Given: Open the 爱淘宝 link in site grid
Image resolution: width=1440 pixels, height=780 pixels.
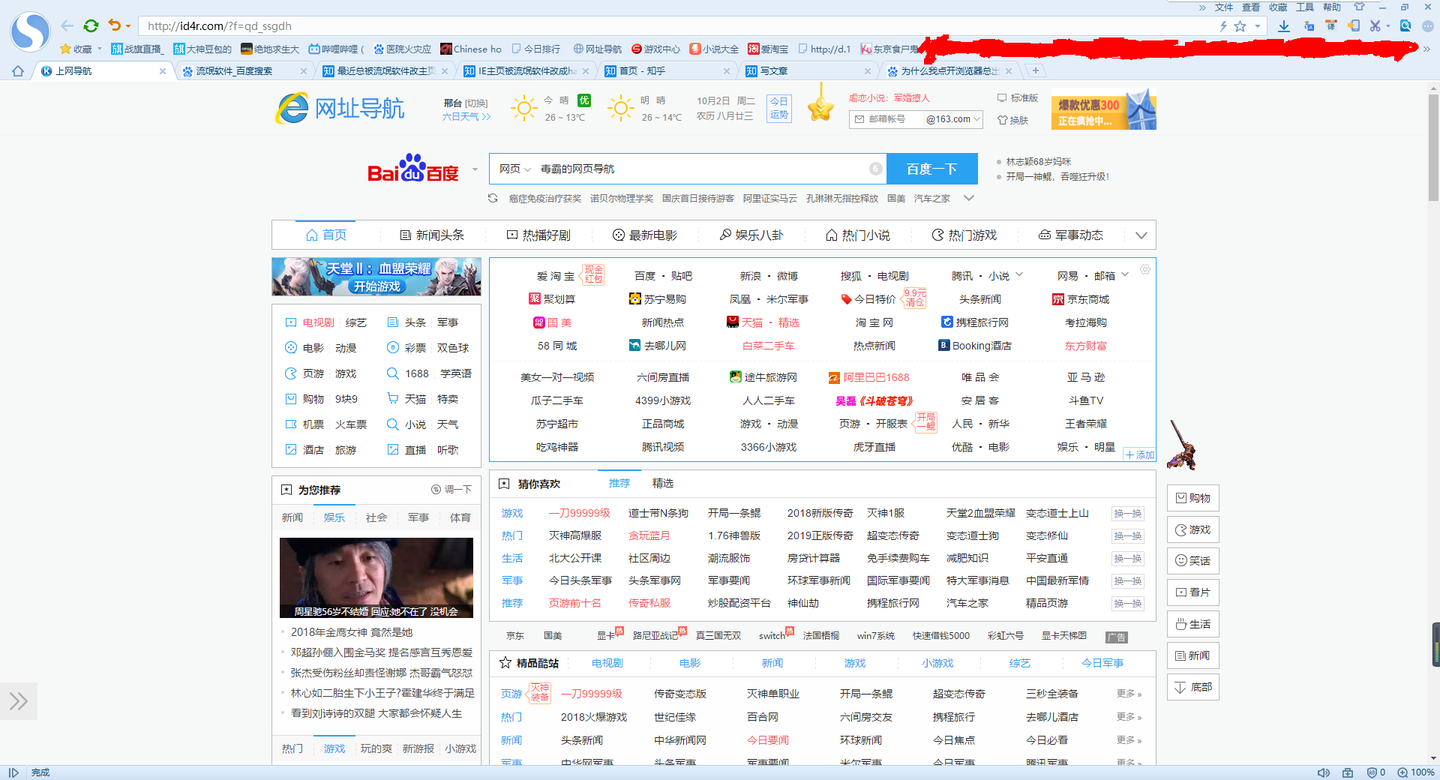Looking at the screenshot, I should (556, 276).
